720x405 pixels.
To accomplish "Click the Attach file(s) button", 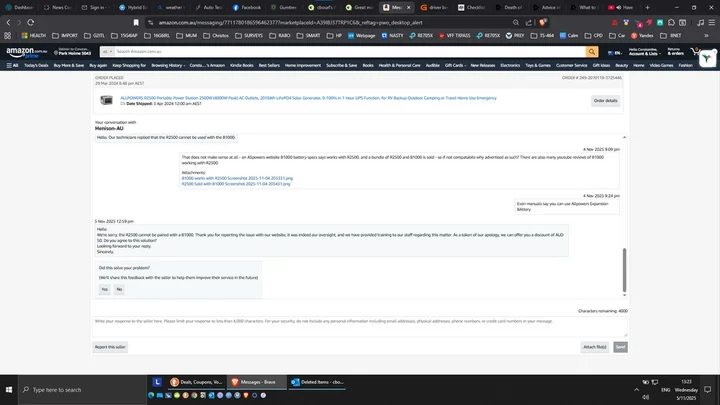I will [595, 347].
